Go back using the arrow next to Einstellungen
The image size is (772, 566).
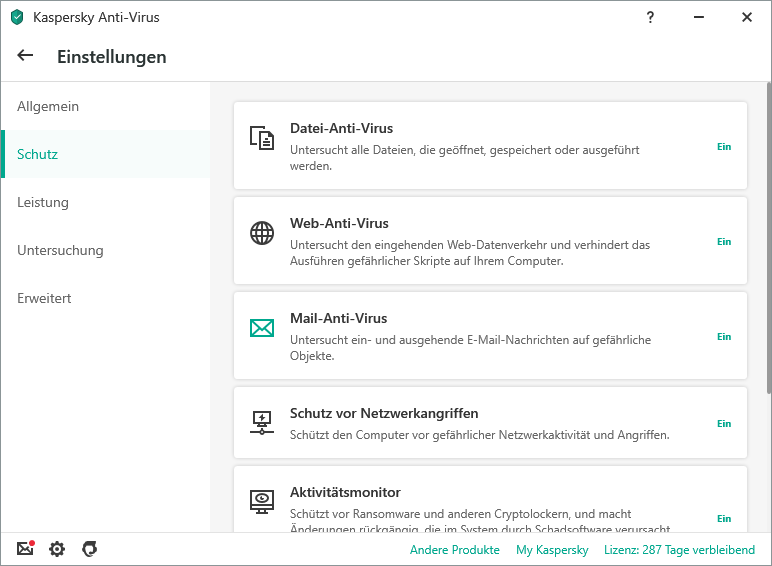click(x=25, y=56)
